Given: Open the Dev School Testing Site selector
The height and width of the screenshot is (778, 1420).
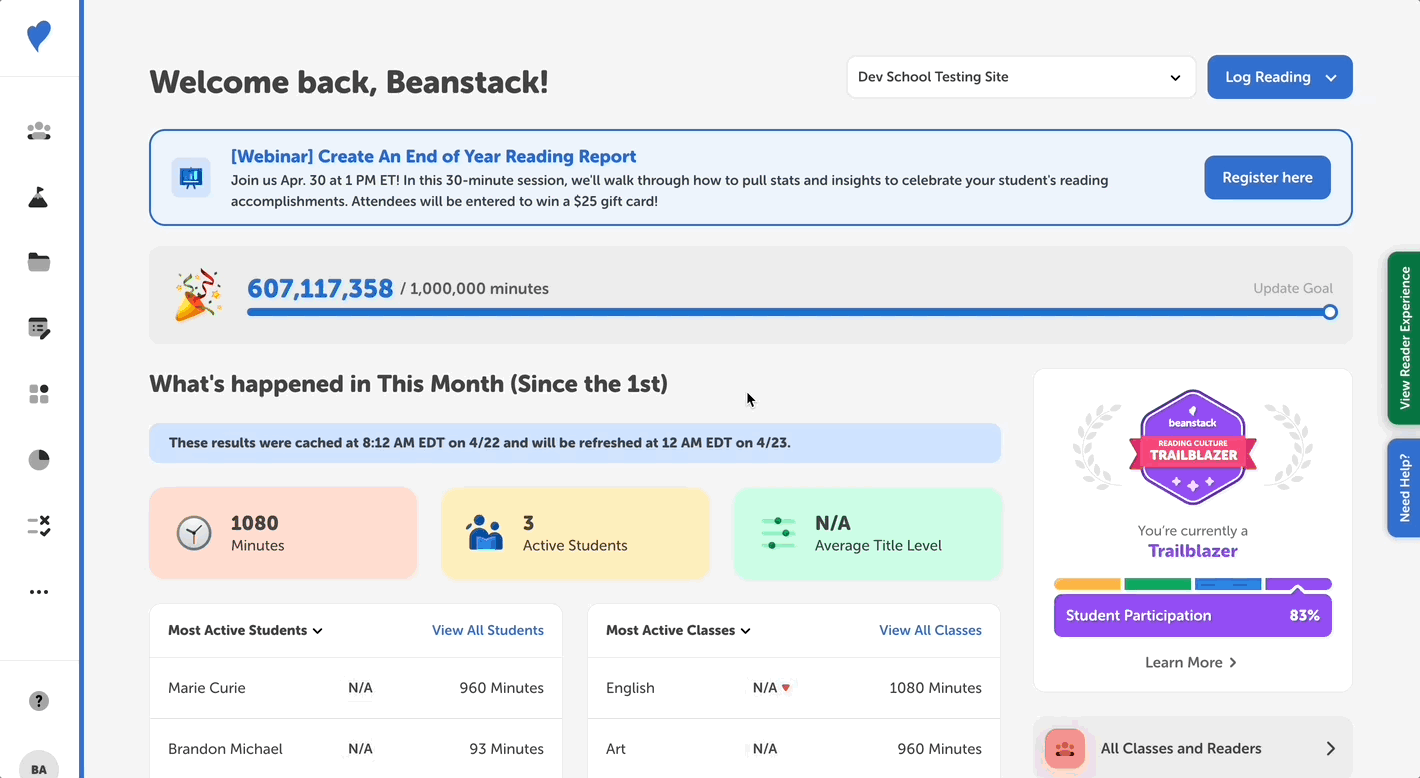Looking at the screenshot, I should point(1020,77).
